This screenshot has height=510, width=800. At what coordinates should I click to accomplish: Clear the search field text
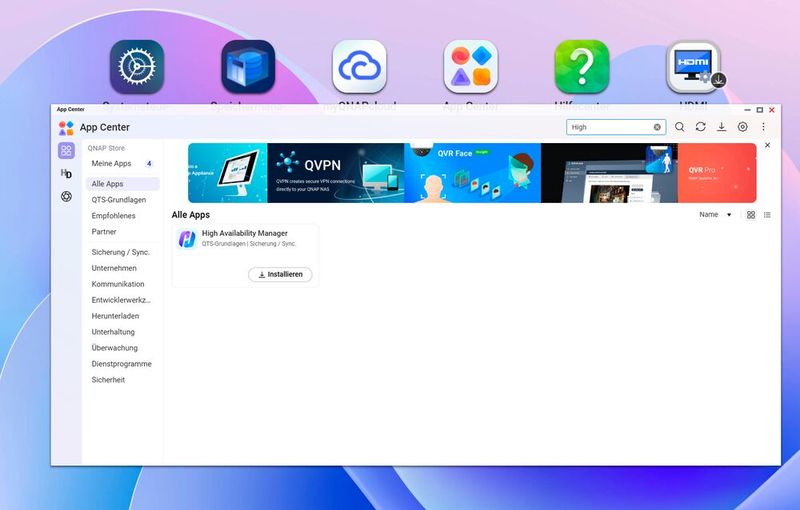tap(657, 127)
